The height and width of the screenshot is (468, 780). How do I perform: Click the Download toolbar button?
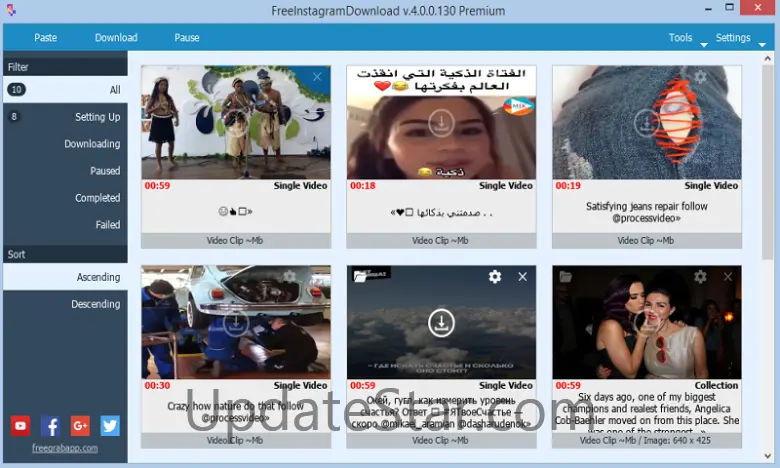pos(116,38)
